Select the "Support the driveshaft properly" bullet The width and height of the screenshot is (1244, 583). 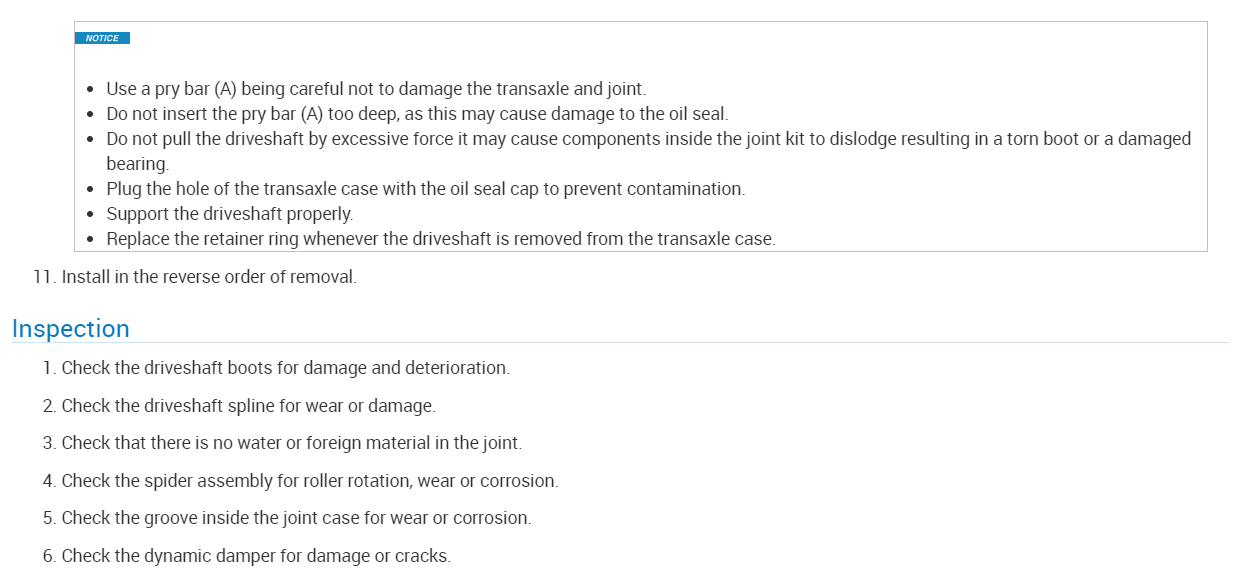pyautogui.click(x=229, y=214)
